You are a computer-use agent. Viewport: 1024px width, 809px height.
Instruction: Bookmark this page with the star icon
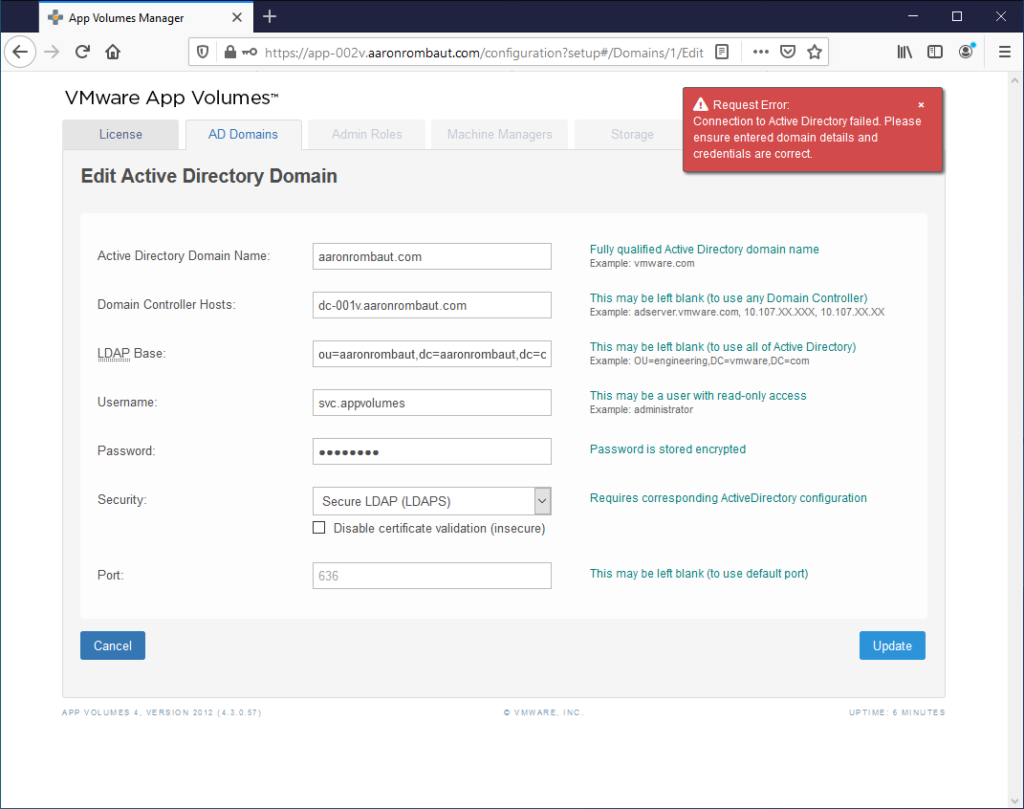click(x=814, y=52)
